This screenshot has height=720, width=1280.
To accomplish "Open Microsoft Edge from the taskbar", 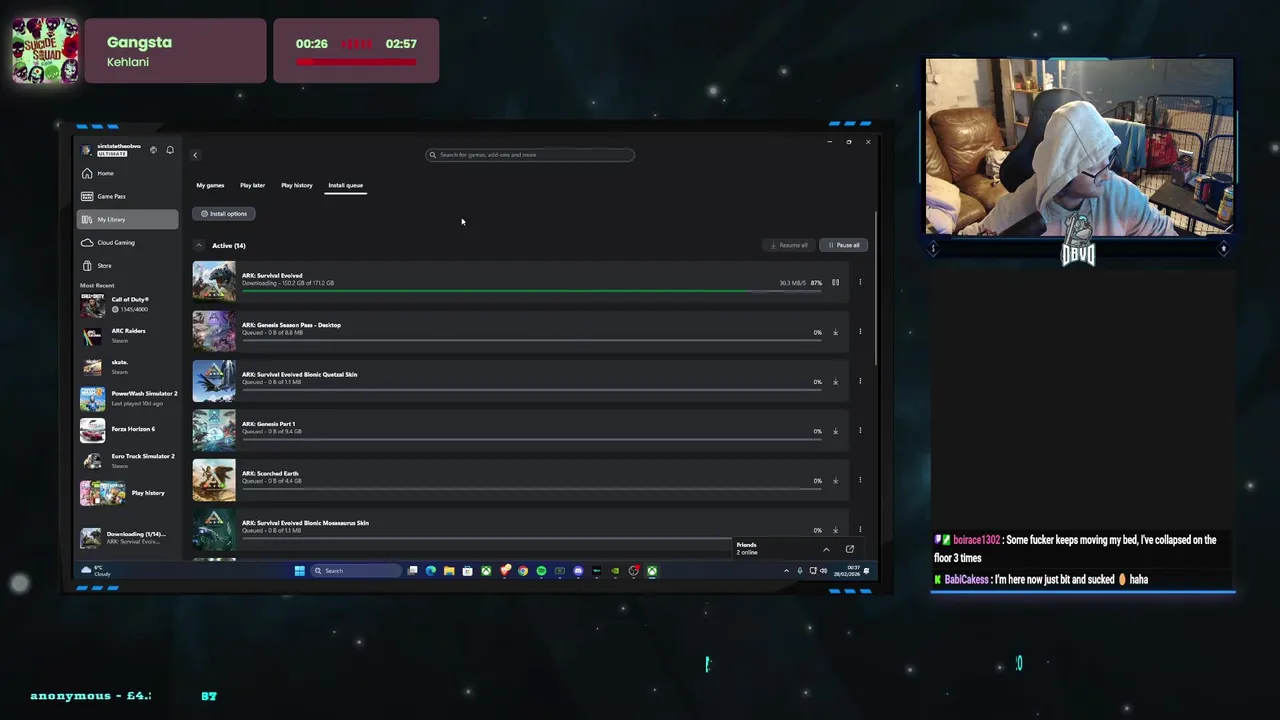I will [431, 571].
